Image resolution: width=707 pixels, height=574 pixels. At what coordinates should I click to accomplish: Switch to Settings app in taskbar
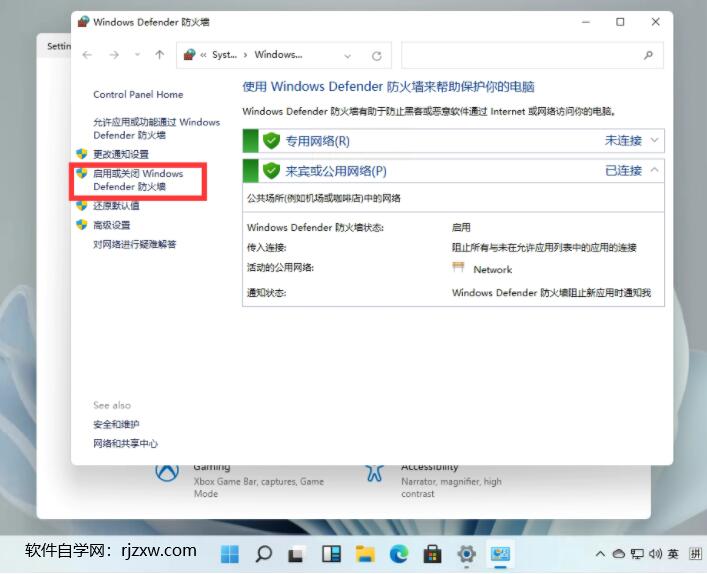(467, 554)
